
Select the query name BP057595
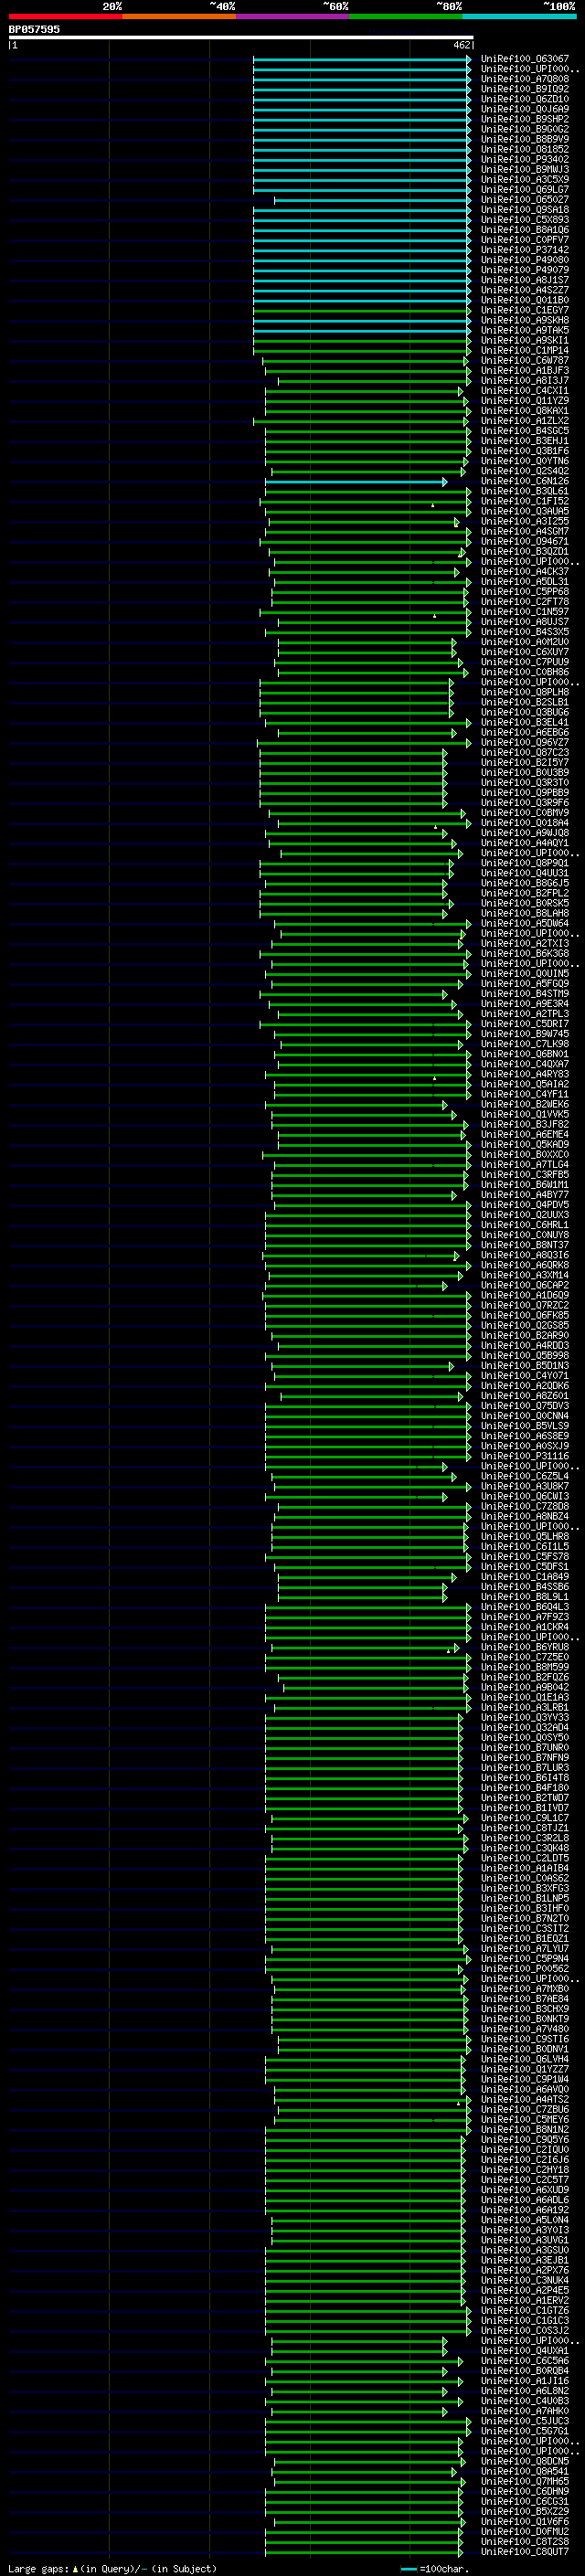pyautogui.click(x=34, y=29)
